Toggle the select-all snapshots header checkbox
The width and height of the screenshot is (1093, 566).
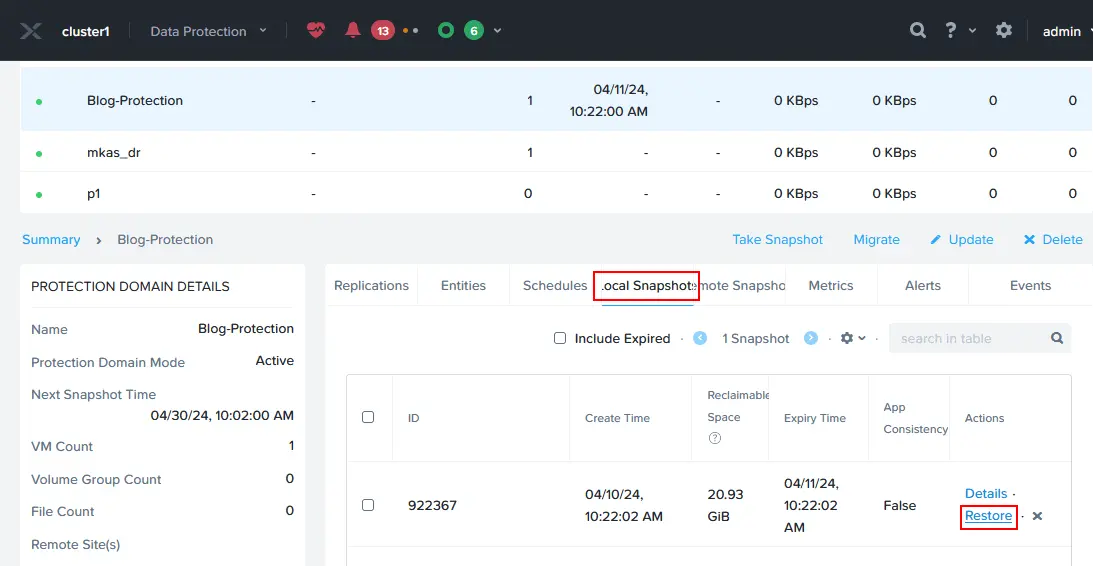tap(368, 418)
